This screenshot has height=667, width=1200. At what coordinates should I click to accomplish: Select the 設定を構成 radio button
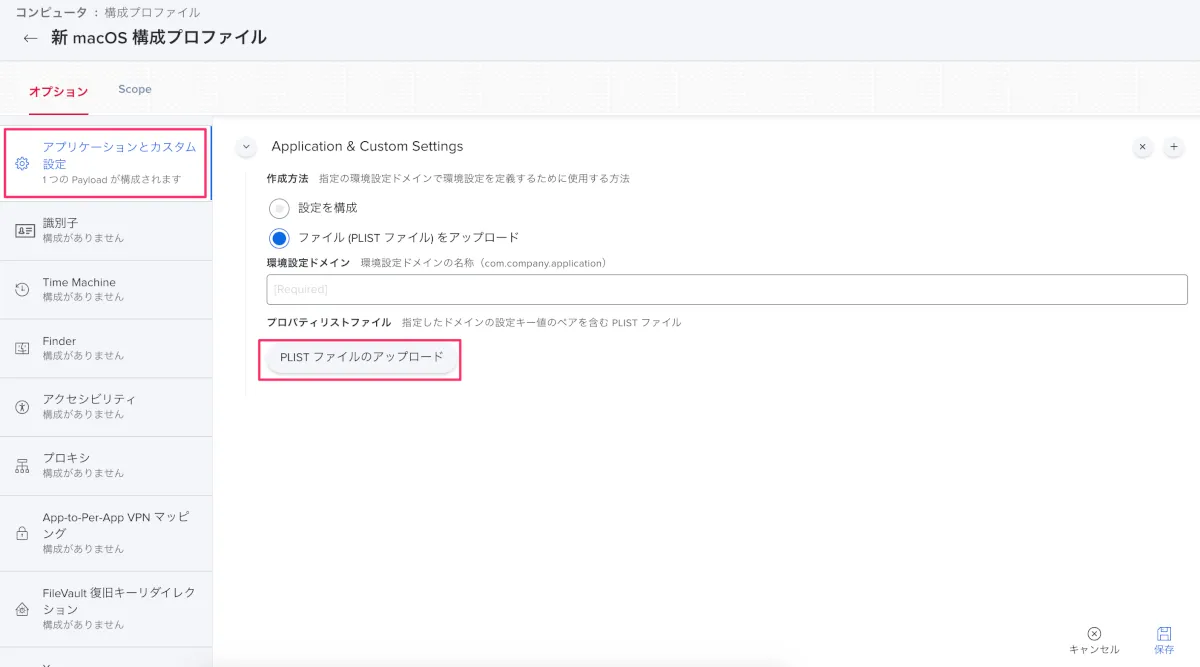(280, 208)
